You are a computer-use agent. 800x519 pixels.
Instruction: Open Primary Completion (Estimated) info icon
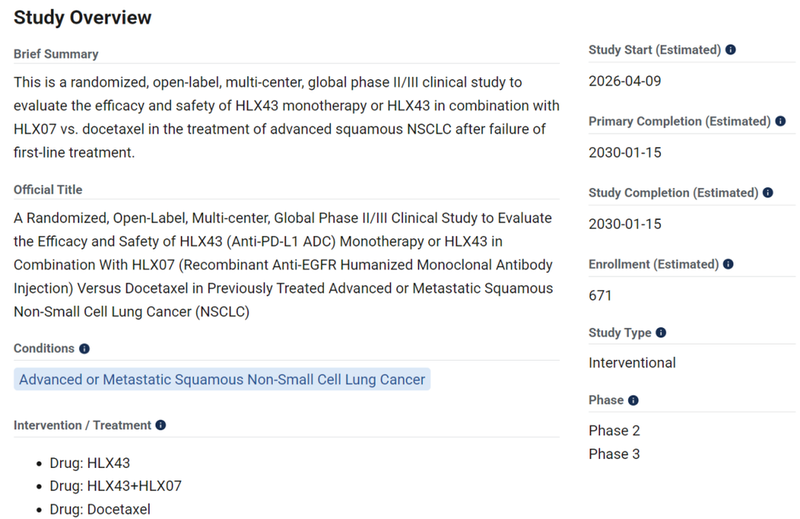pyautogui.click(x=779, y=121)
